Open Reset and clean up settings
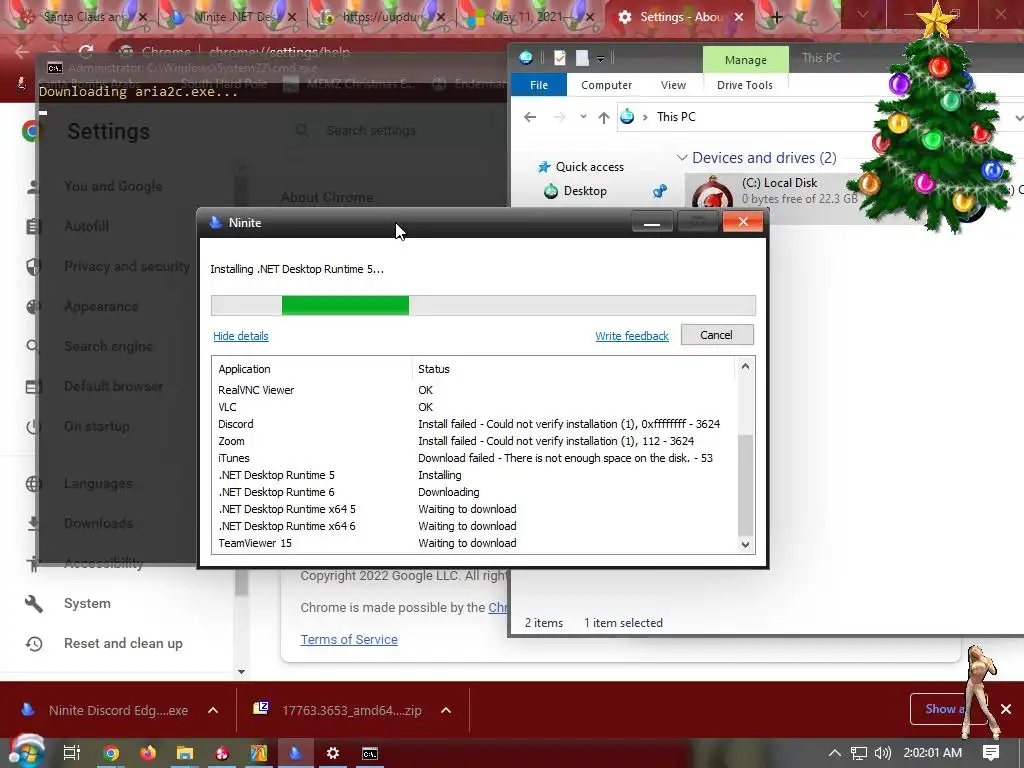Image resolution: width=1024 pixels, height=768 pixels. point(124,643)
